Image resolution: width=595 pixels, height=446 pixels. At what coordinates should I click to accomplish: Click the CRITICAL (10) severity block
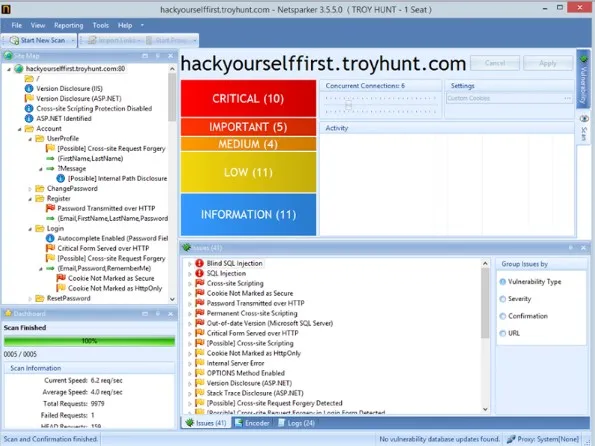click(x=248, y=98)
